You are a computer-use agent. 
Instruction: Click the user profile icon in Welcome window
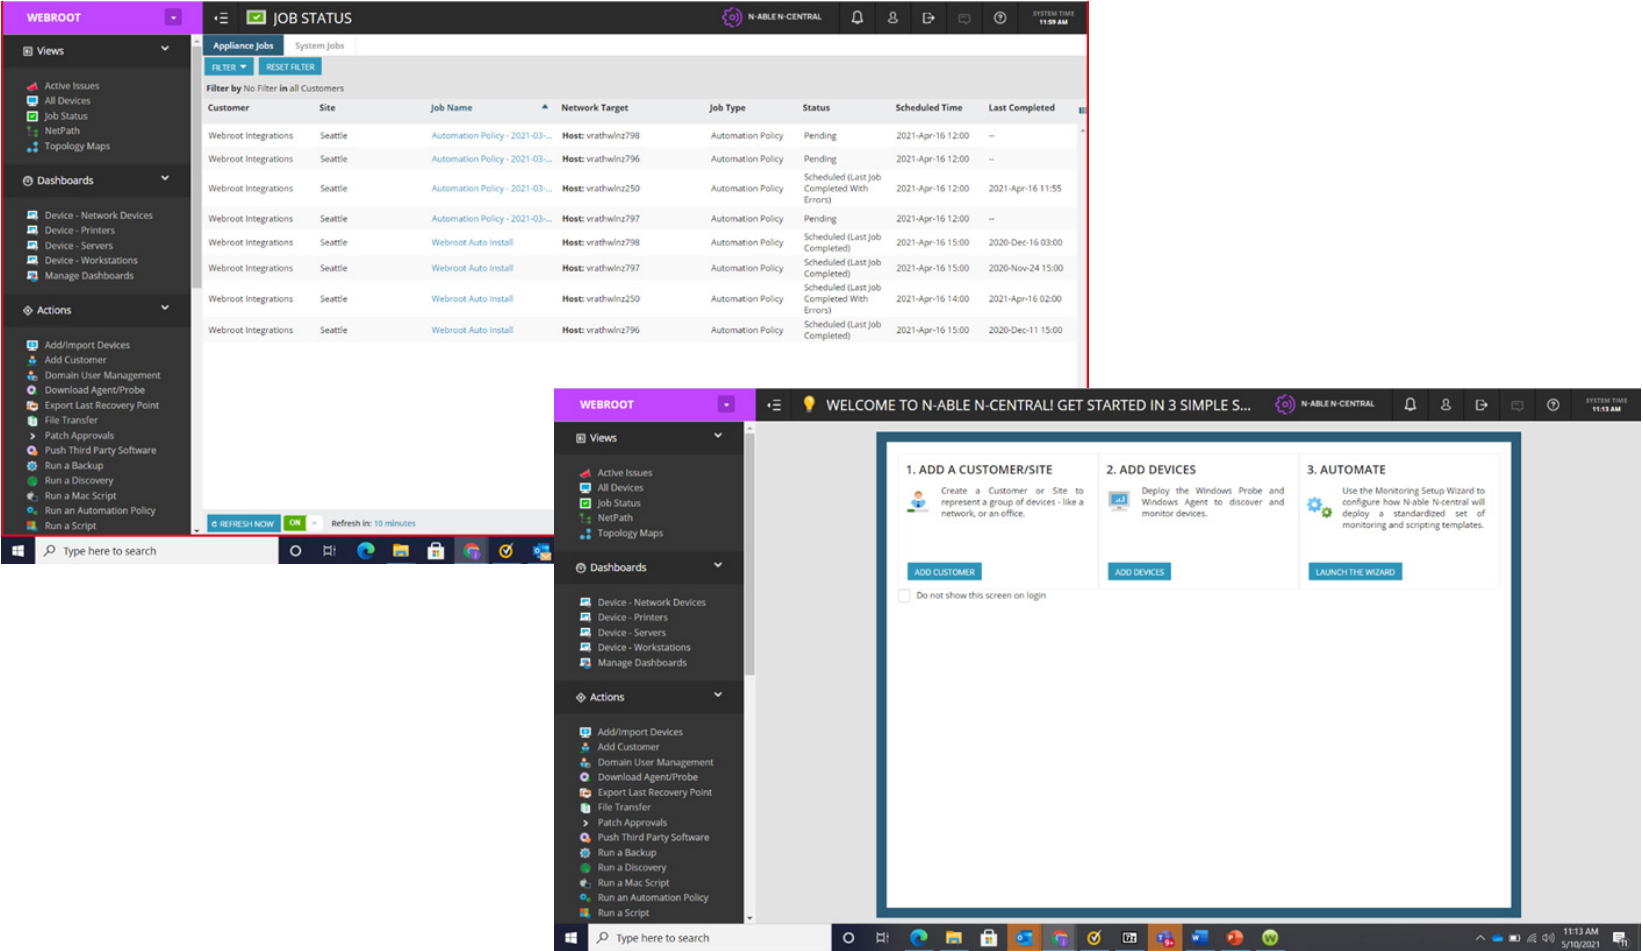(x=1446, y=405)
